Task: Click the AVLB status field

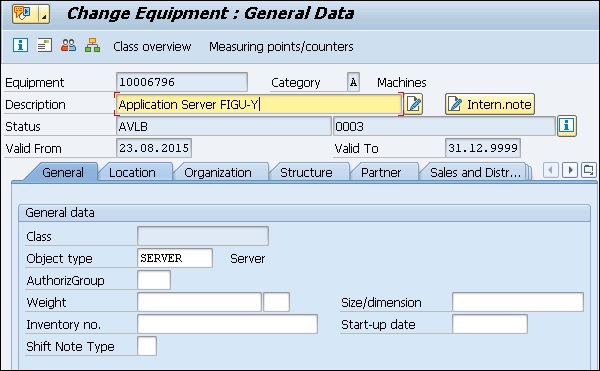Action: point(223,126)
